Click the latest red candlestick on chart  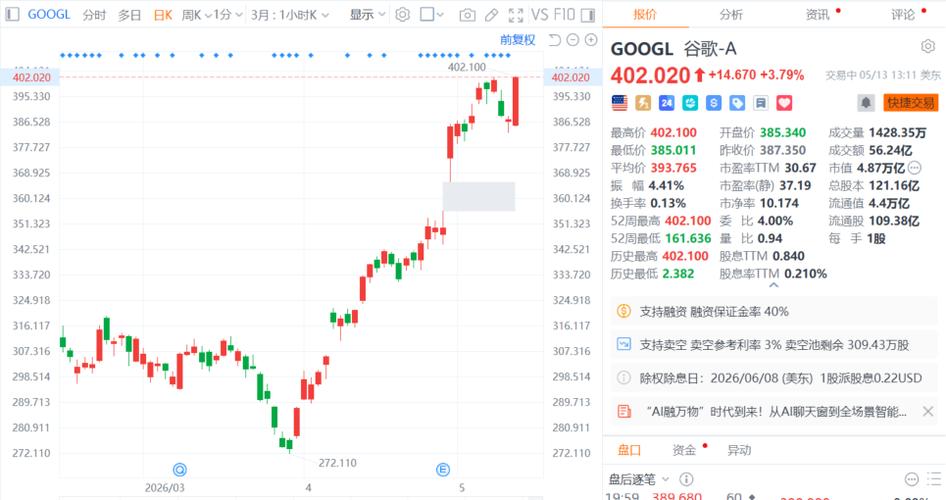(x=516, y=101)
